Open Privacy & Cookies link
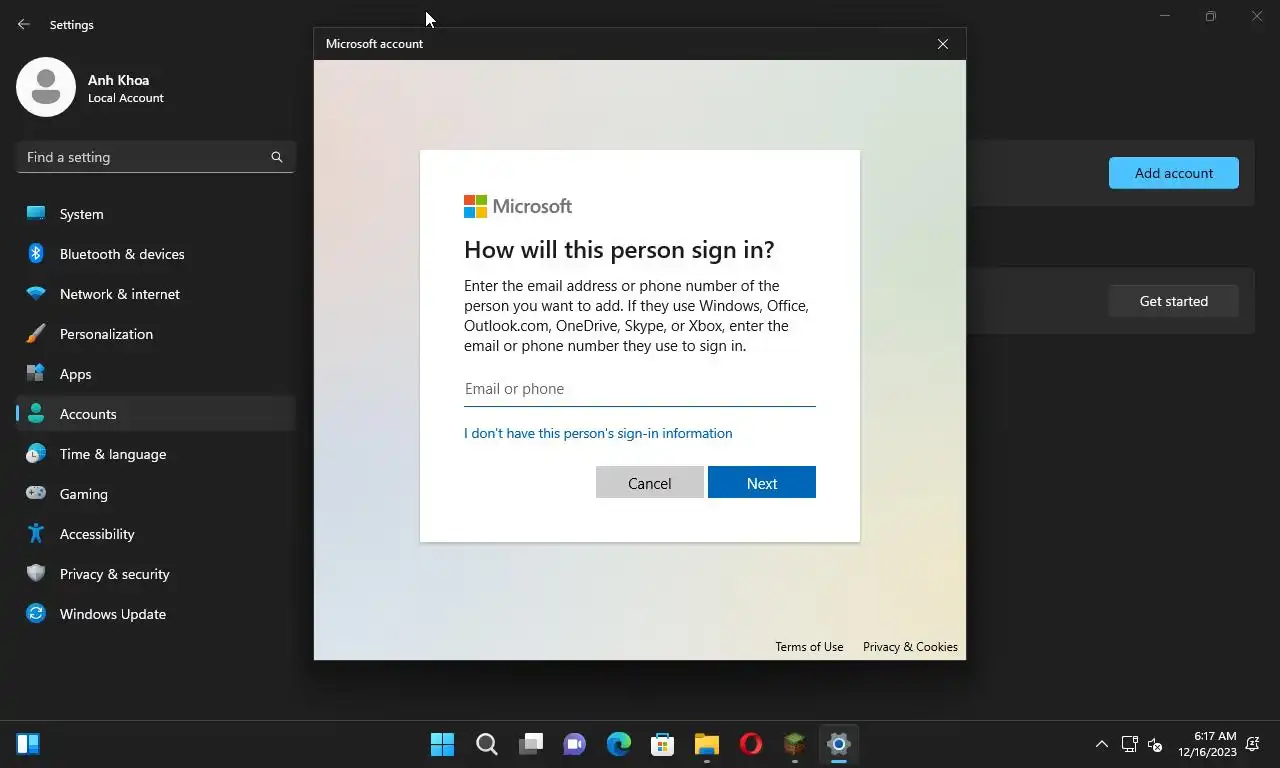Image resolution: width=1280 pixels, height=768 pixels. 910,647
